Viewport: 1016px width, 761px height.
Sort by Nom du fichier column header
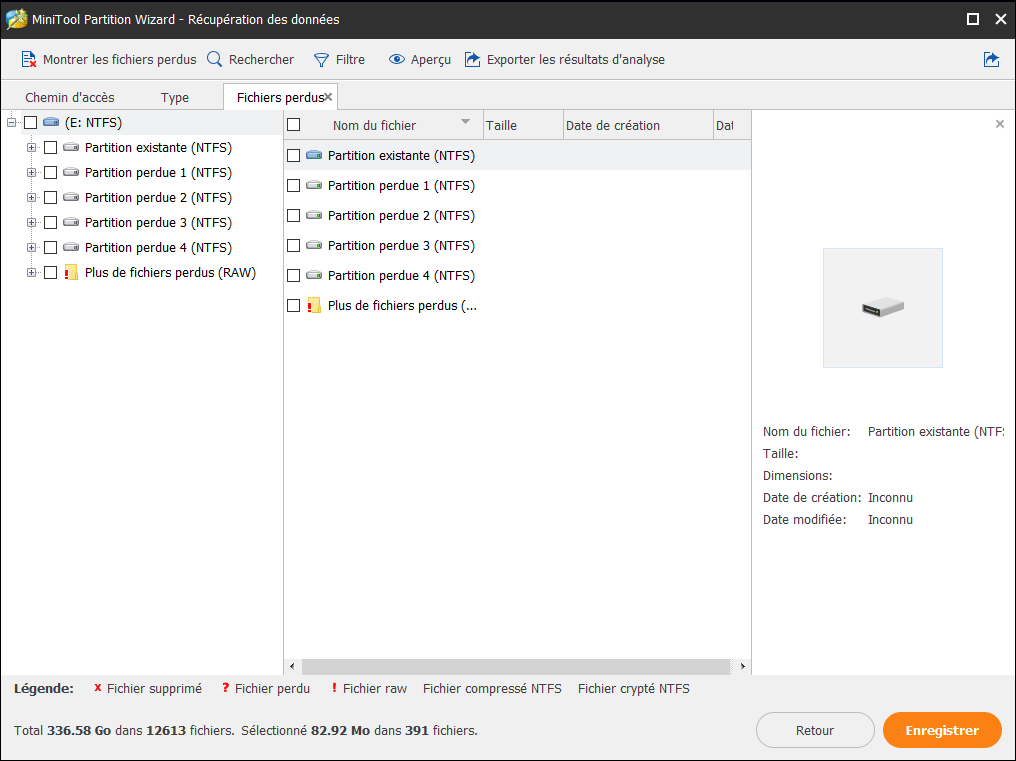click(384, 125)
